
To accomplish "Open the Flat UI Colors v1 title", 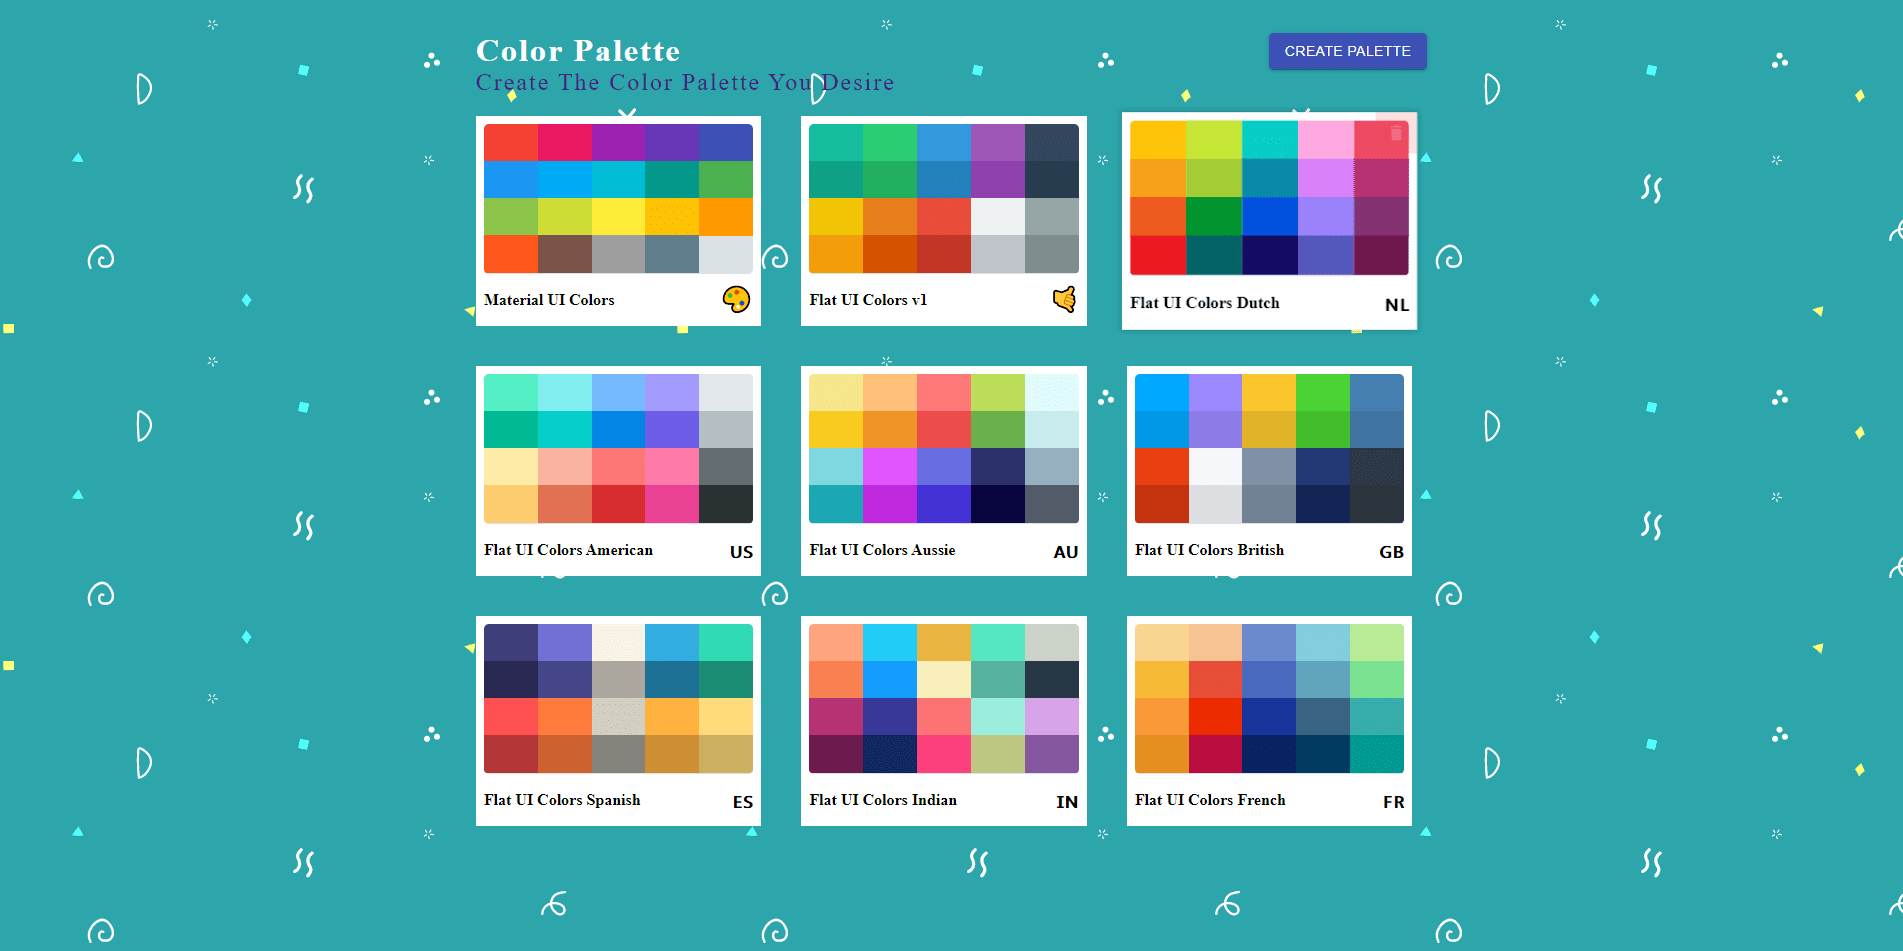I will (868, 300).
